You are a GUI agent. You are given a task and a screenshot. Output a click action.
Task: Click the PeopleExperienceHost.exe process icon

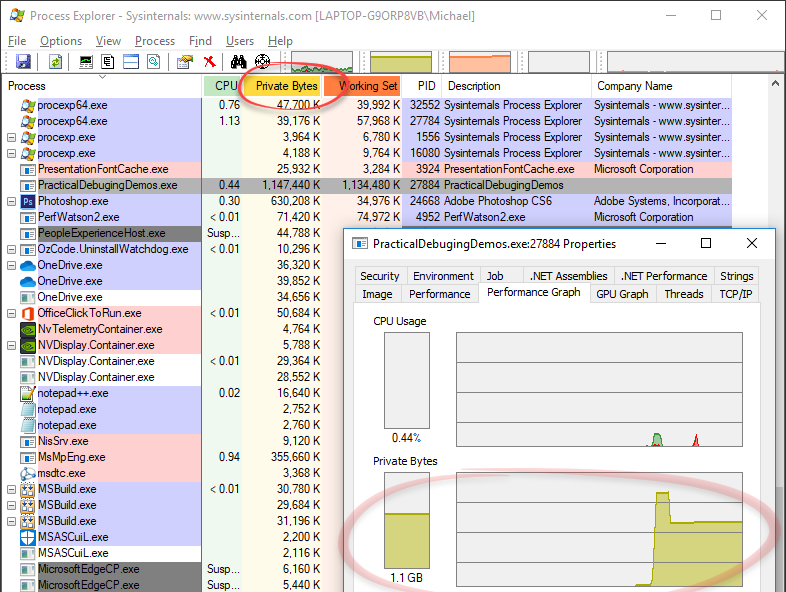tap(28, 234)
